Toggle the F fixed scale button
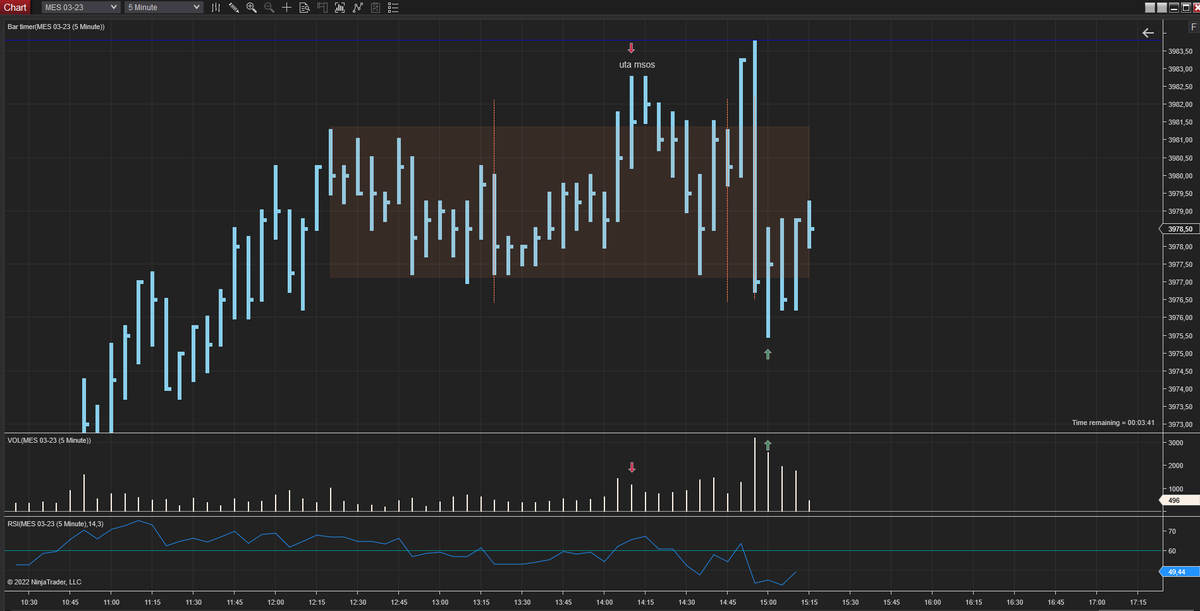Screen dimensions: 1200x611 pyautogui.click(x=1193, y=29)
